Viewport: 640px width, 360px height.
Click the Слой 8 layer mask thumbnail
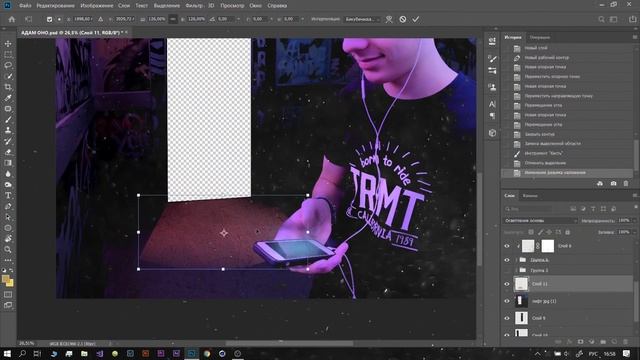coord(548,246)
